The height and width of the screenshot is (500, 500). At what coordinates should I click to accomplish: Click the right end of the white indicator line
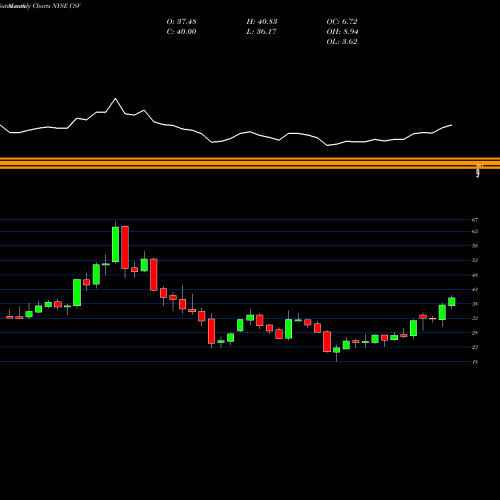click(x=452, y=125)
